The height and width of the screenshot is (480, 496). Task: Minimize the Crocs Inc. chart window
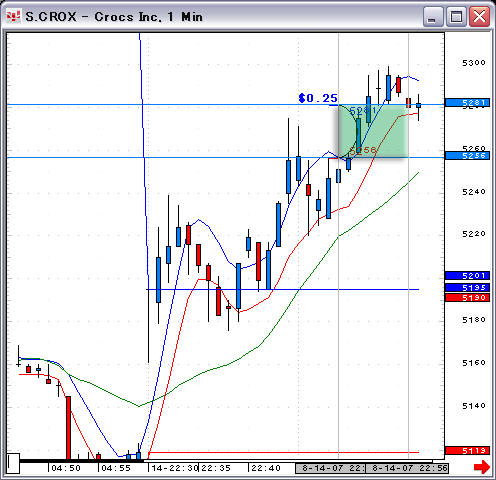point(433,16)
